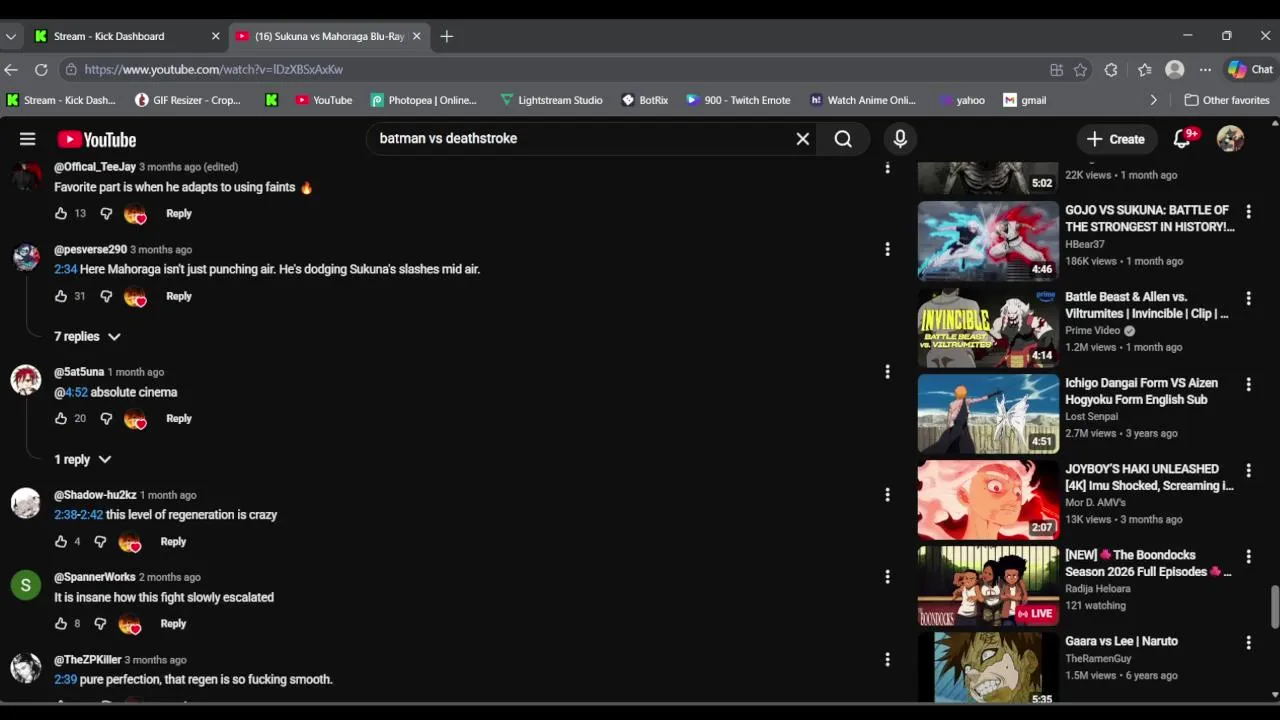This screenshot has width=1280, height=720.
Task: Open options menu for @Offical_TeeJay comment
Action: pyautogui.click(x=887, y=167)
